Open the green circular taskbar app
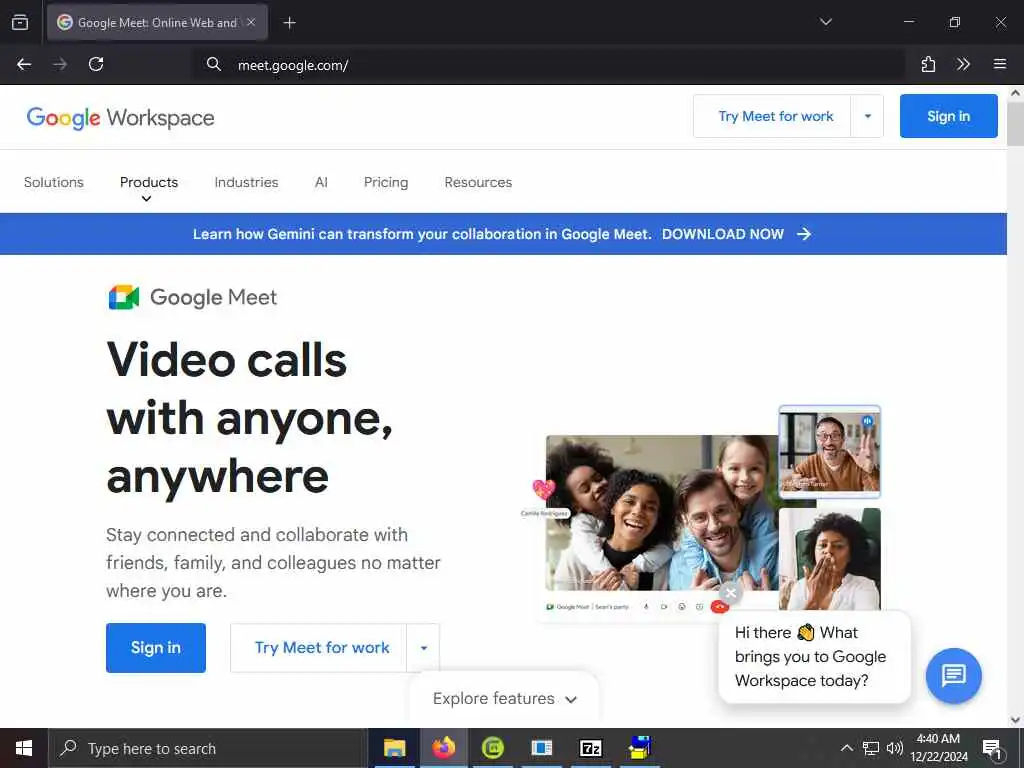Screen dimensions: 1024x768 tap(492, 748)
